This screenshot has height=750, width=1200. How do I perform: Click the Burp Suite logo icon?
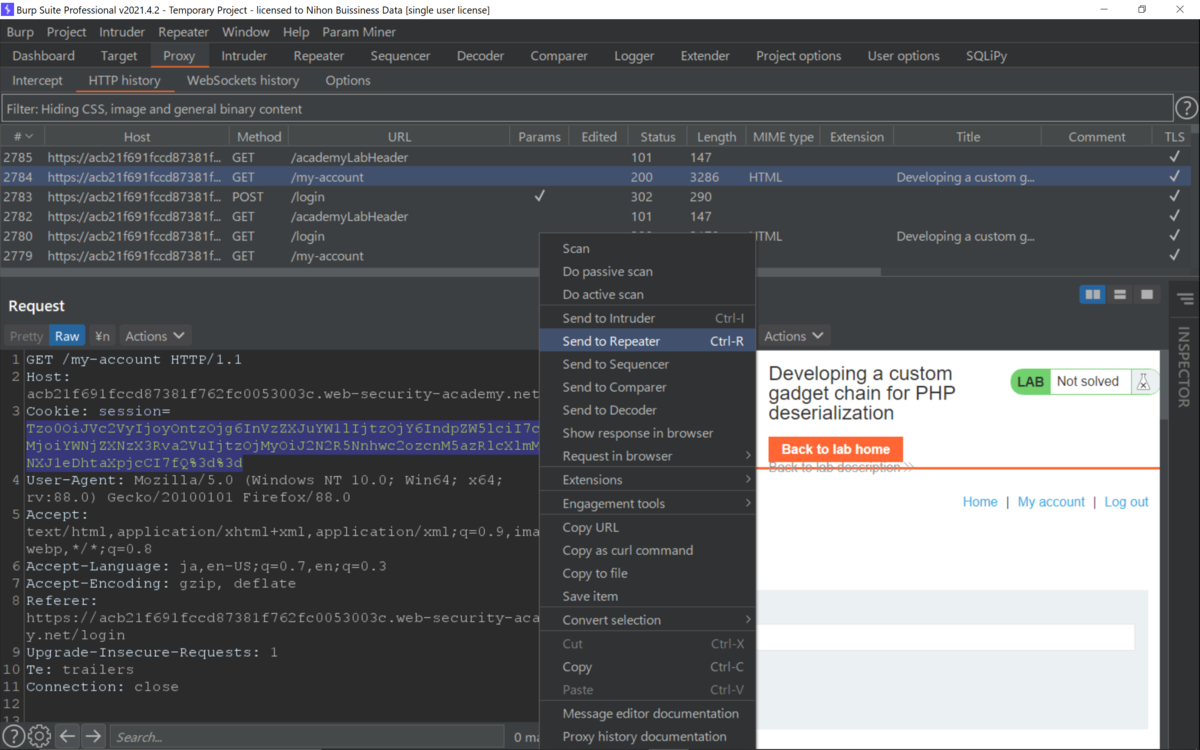pyautogui.click(x=8, y=9)
